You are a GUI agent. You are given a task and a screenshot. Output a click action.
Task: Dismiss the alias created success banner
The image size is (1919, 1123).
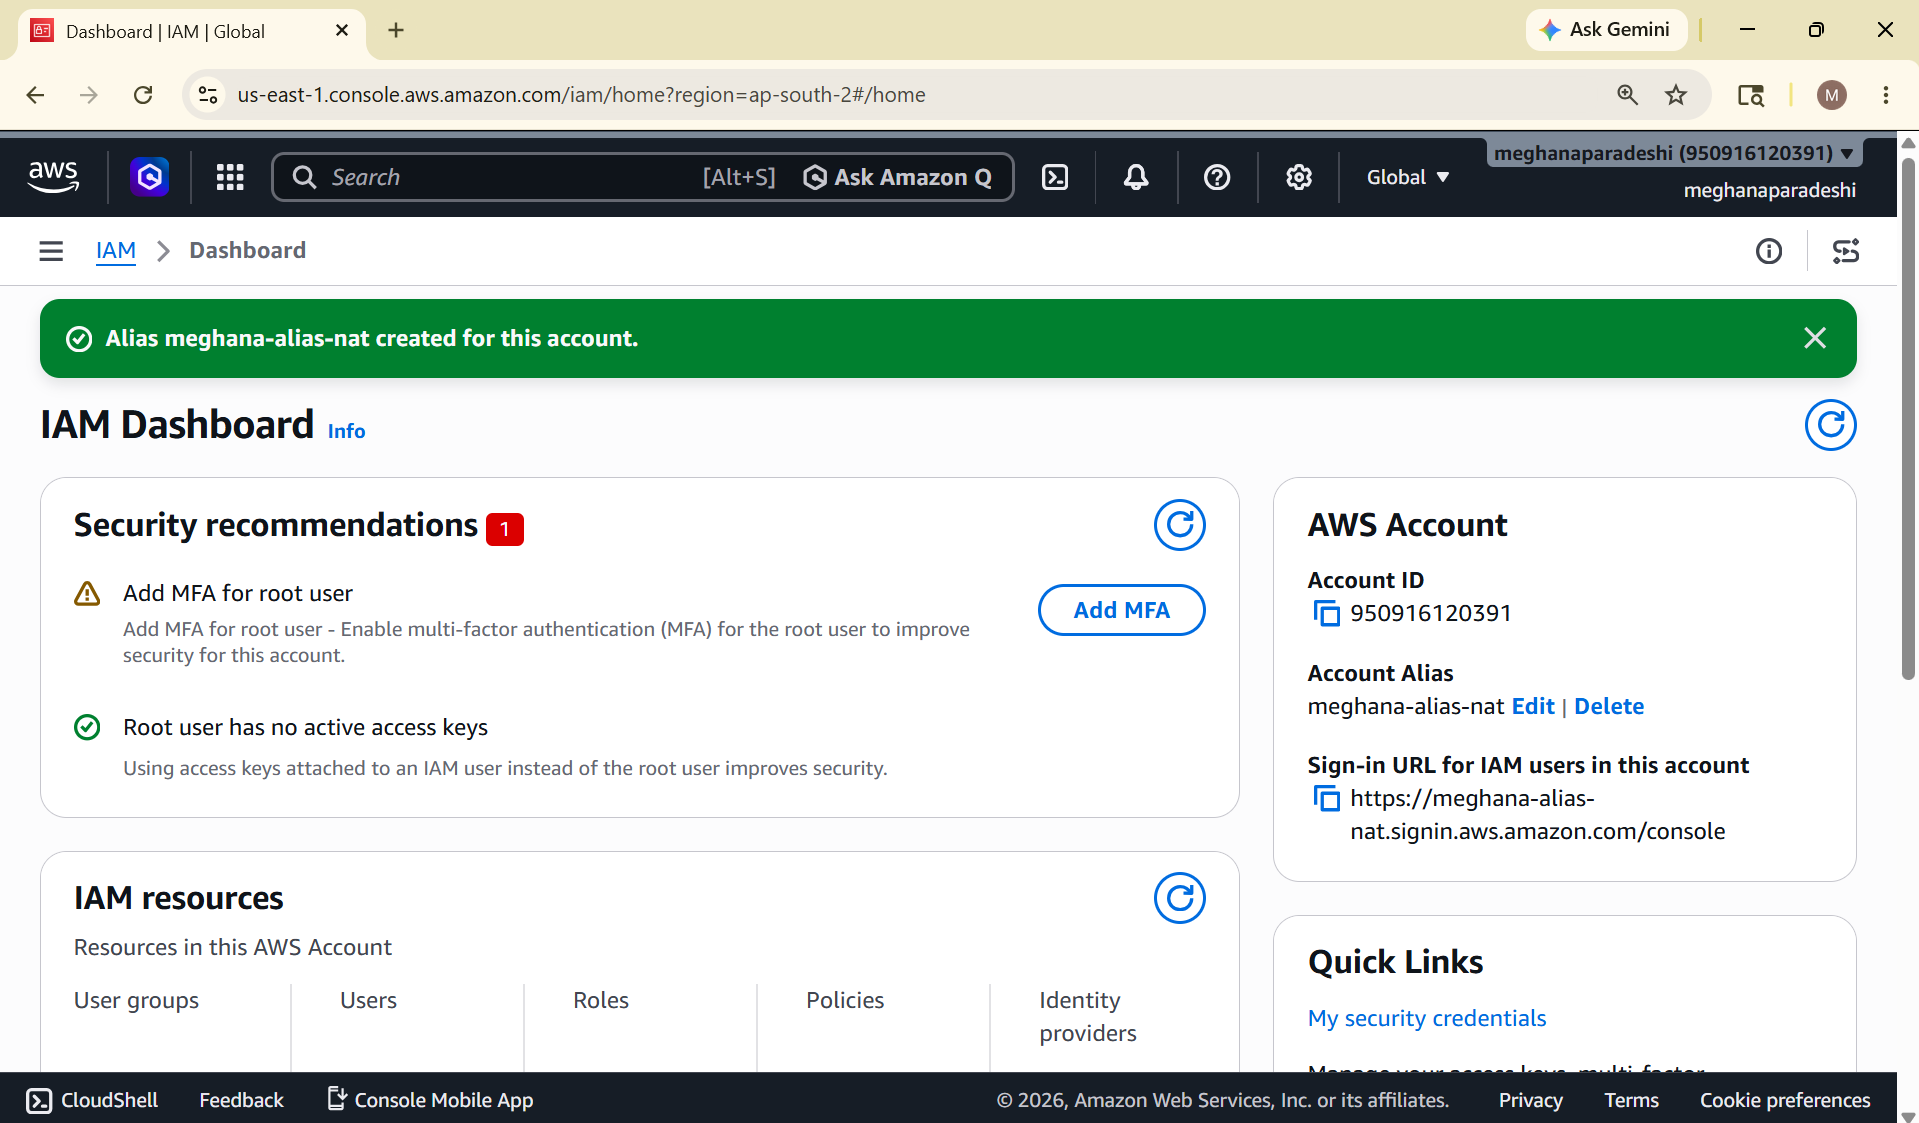pyautogui.click(x=1815, y=338)
